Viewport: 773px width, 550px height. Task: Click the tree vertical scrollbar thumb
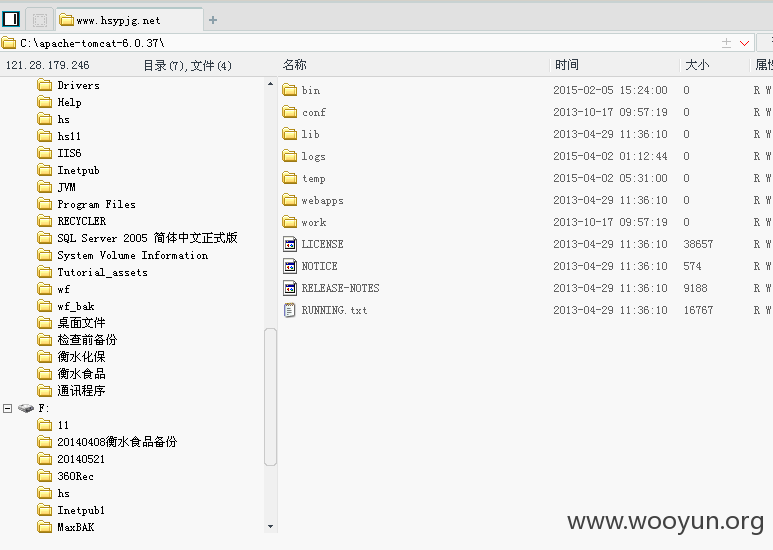[x=270, y=397]
